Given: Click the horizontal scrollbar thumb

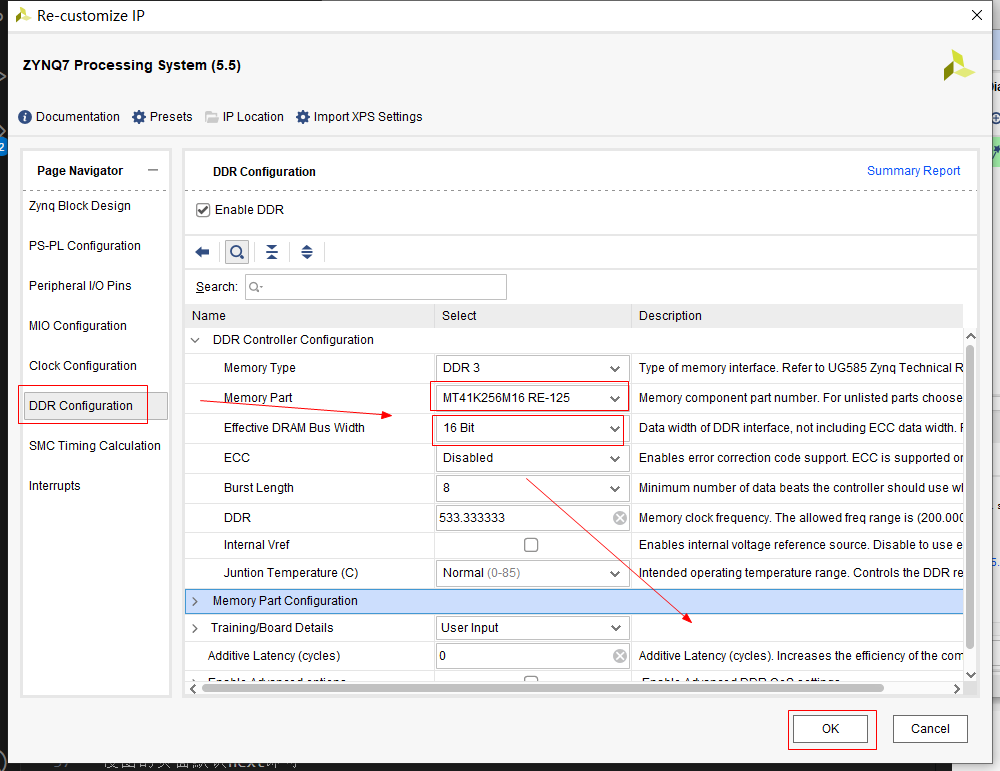Looking at the screenshot, I should (543, 688).
